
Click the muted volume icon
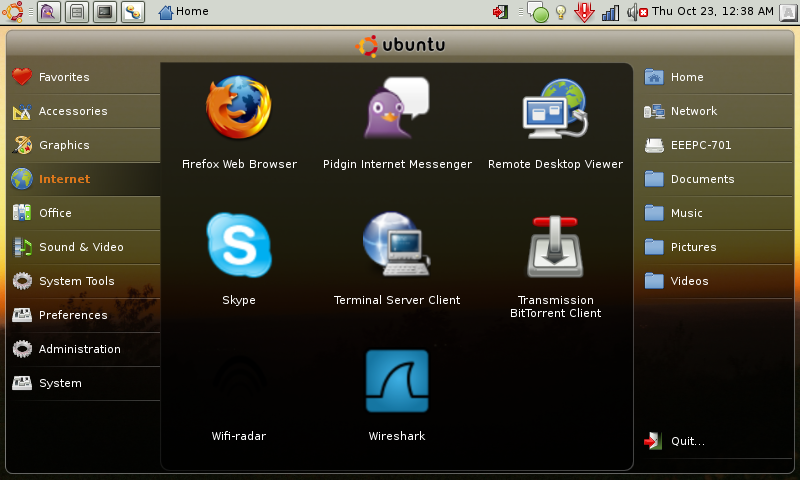coord(637,12)
